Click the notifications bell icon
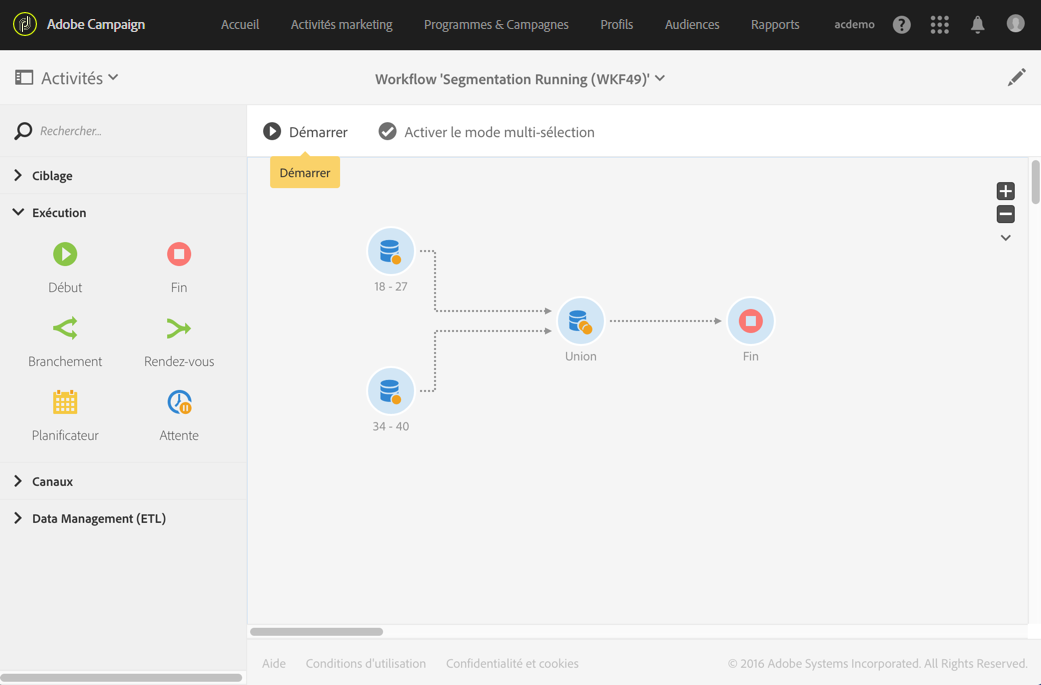 coord(977,25)
